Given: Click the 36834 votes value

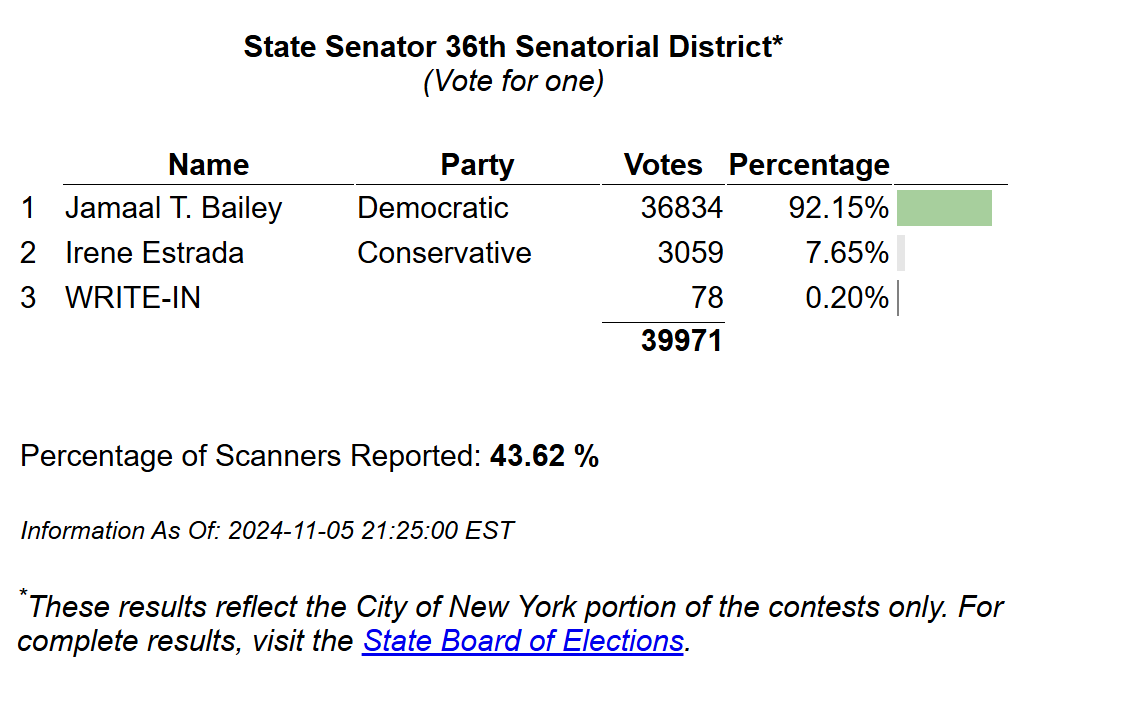Looking at the screenshot, I should pyautogui.click(x=682, y=208).
